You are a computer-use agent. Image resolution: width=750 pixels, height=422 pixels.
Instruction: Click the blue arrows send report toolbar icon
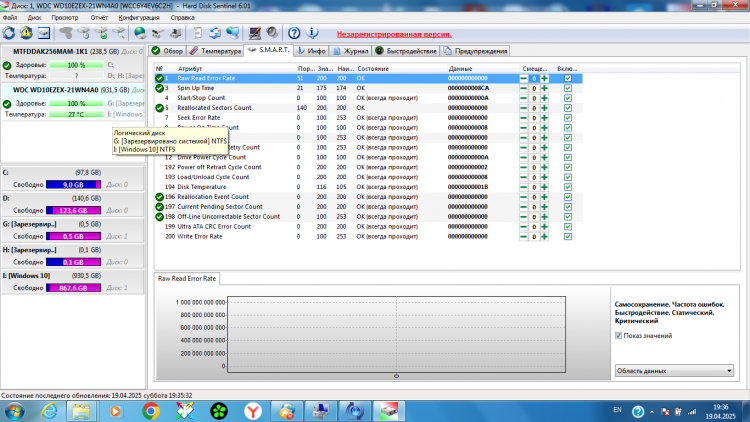coord(215,33)
